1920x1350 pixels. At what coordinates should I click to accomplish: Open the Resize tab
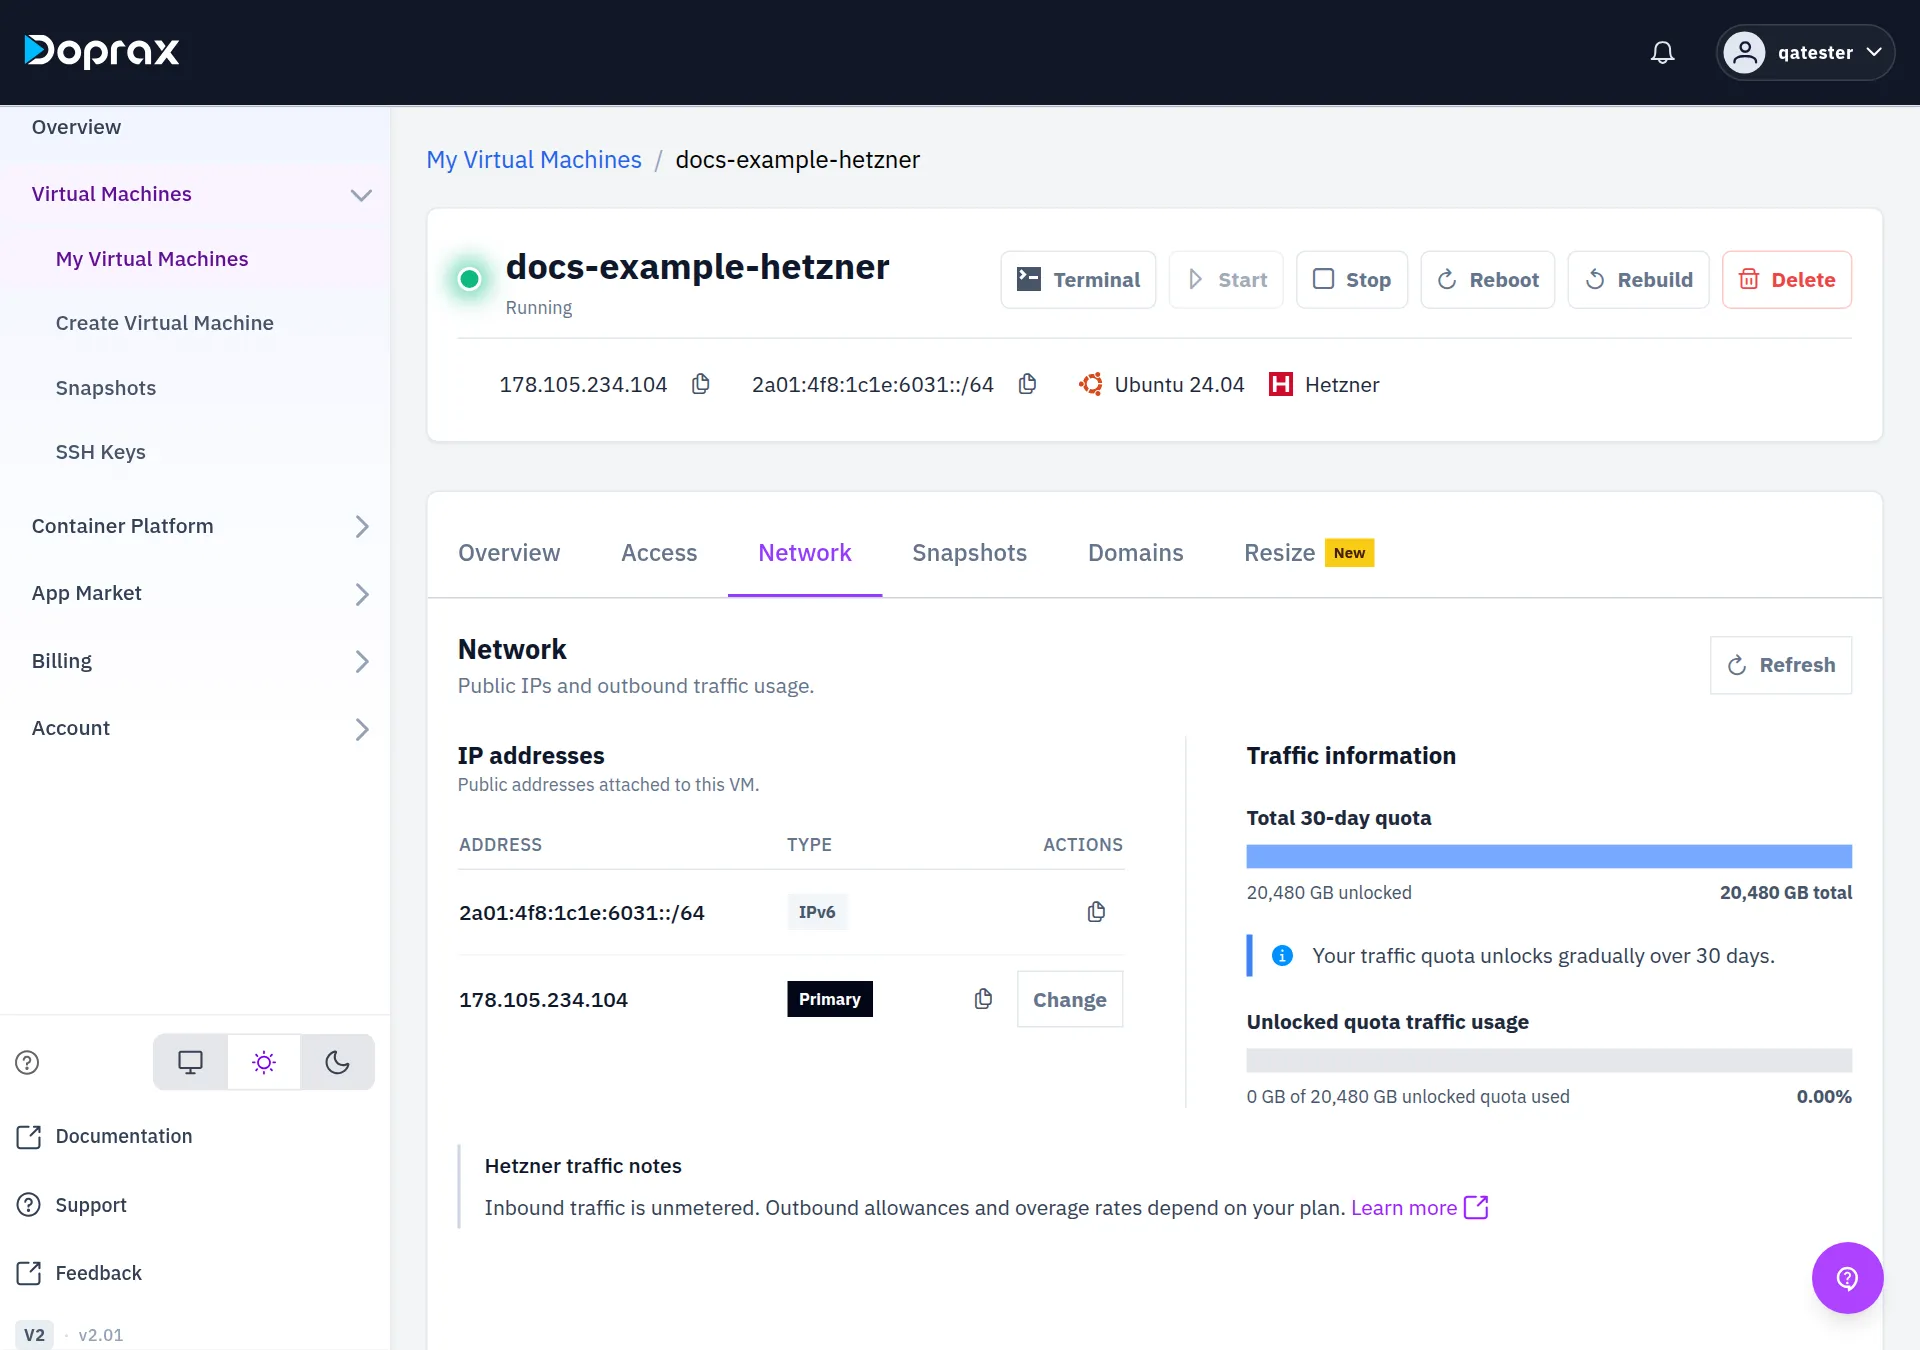[1309, 553]
